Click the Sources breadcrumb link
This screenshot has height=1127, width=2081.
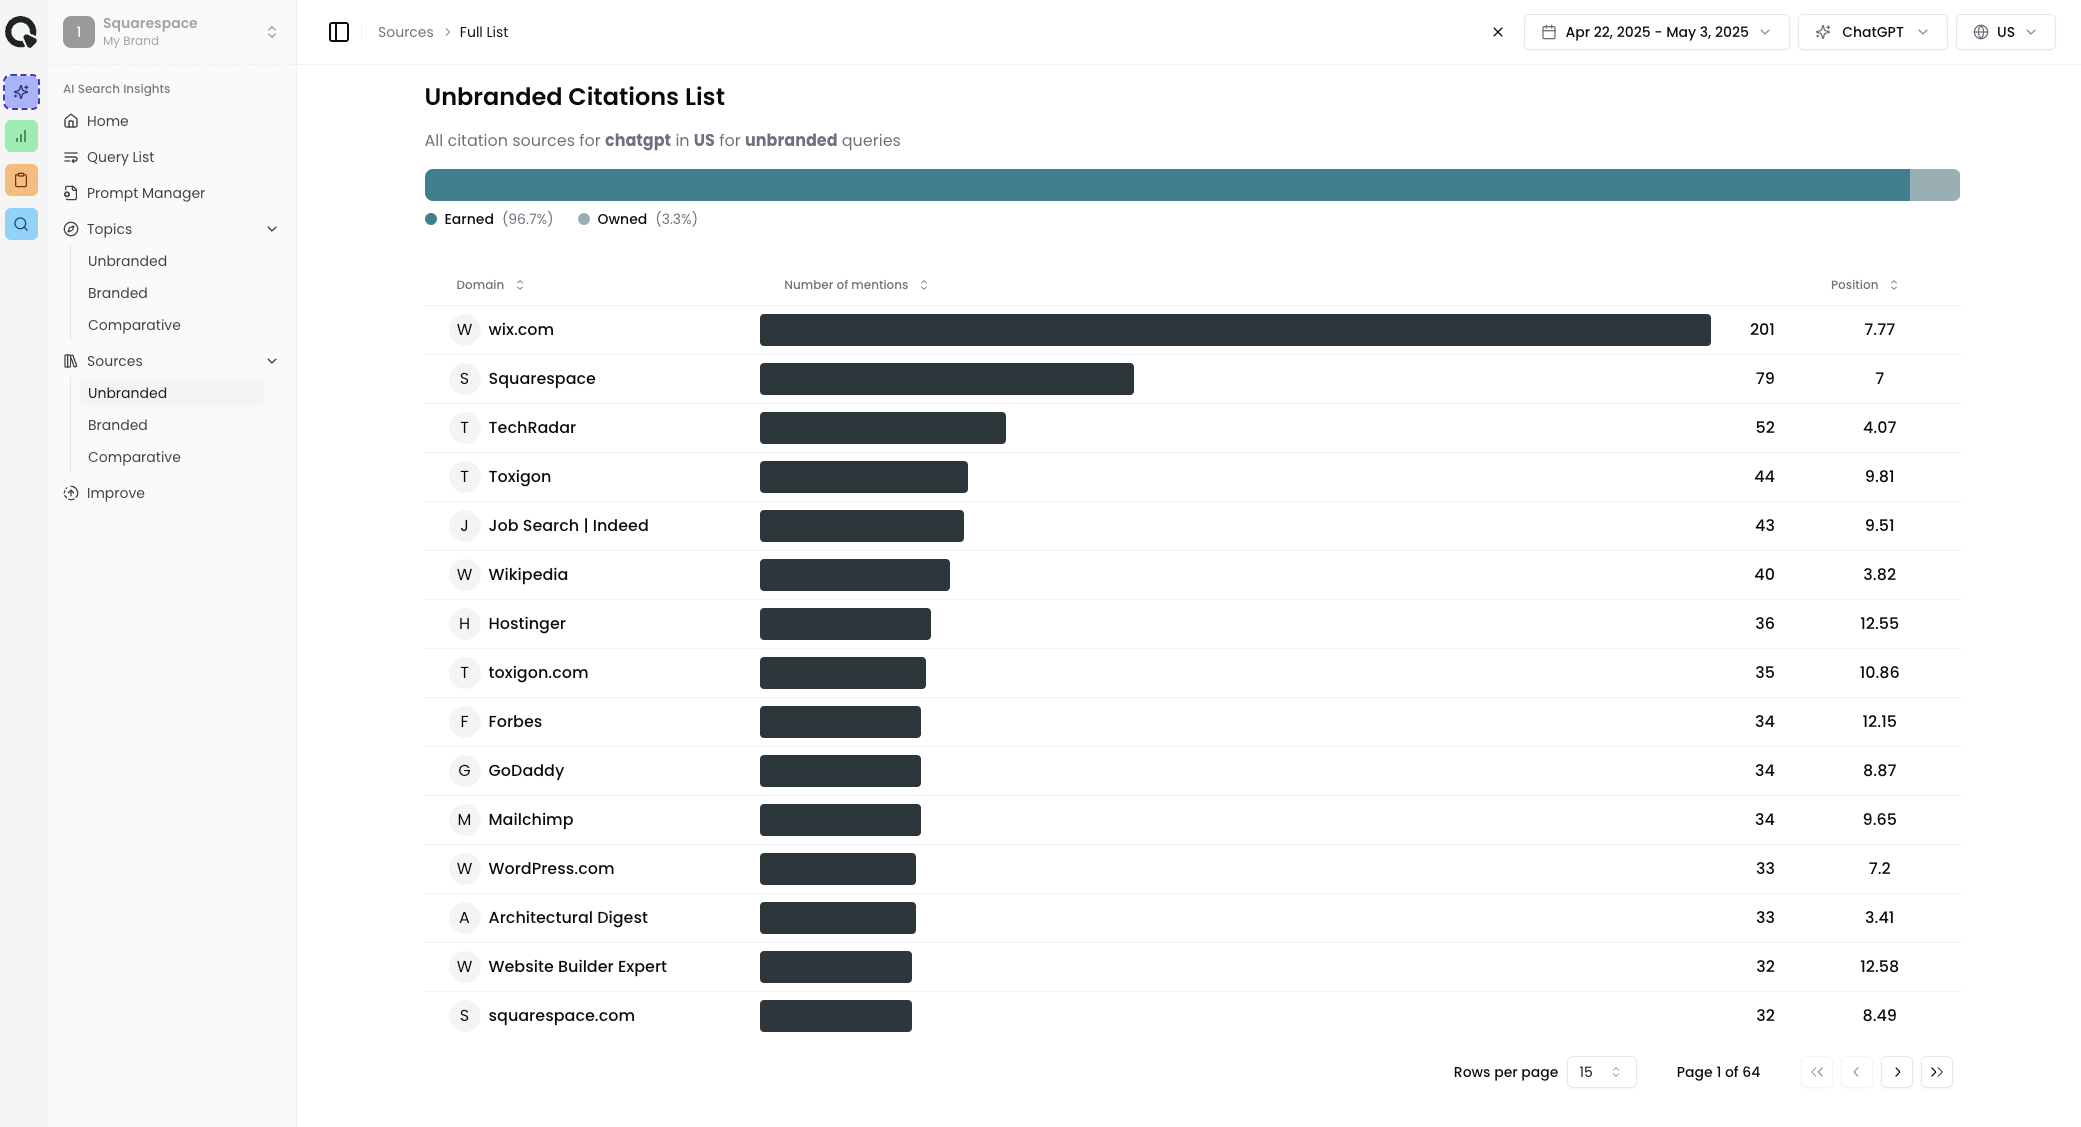(406, 31)
